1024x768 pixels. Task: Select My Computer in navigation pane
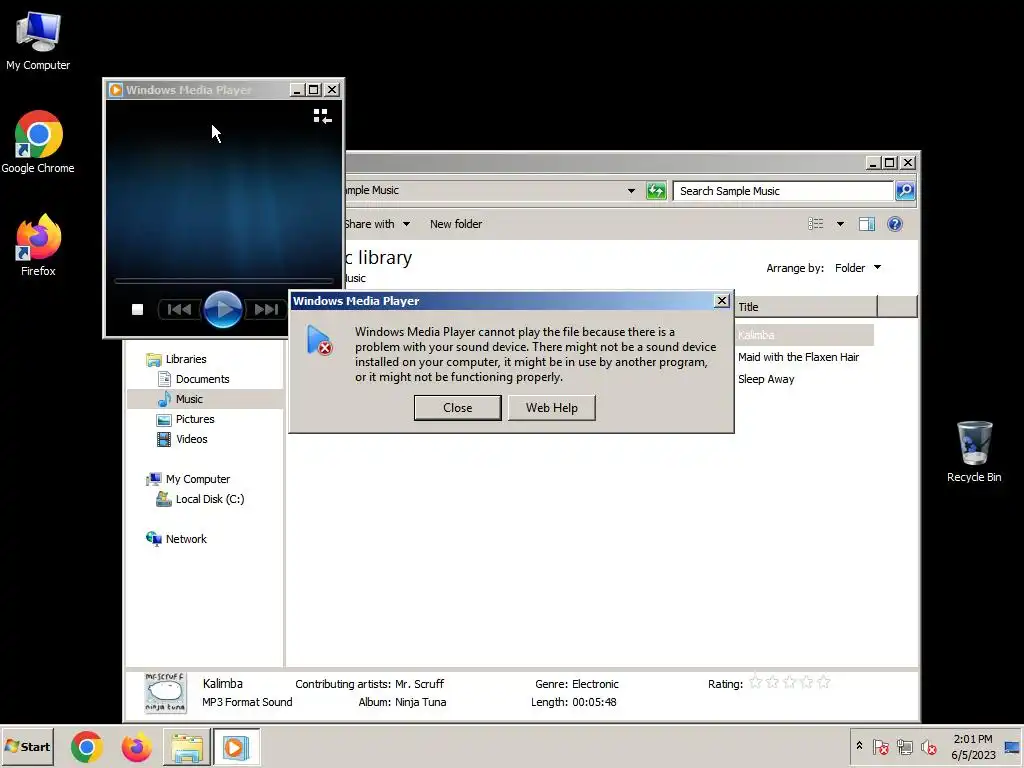pos(197,479)
